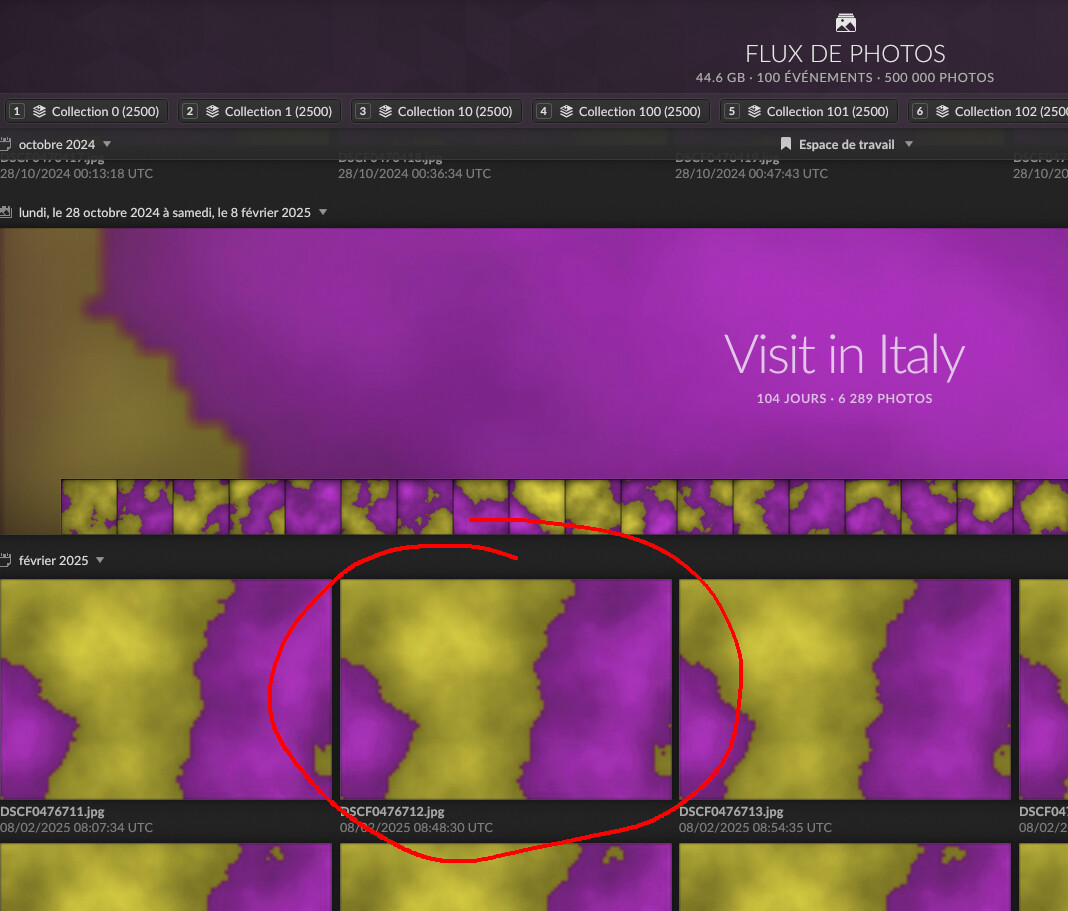Click the first thumbnail in the event filmstrip
Image resolution: width=1068 pixels, height=911 pixels.
pos(89,506)
